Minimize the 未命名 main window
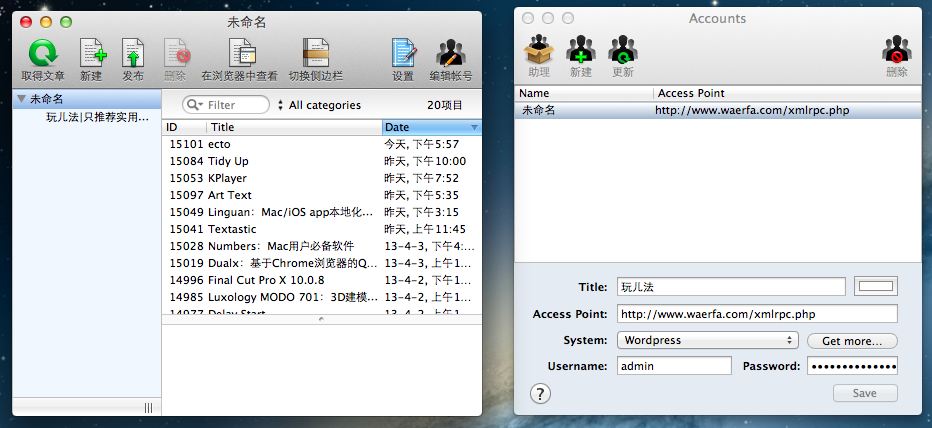932x428 pixels. 46,22
